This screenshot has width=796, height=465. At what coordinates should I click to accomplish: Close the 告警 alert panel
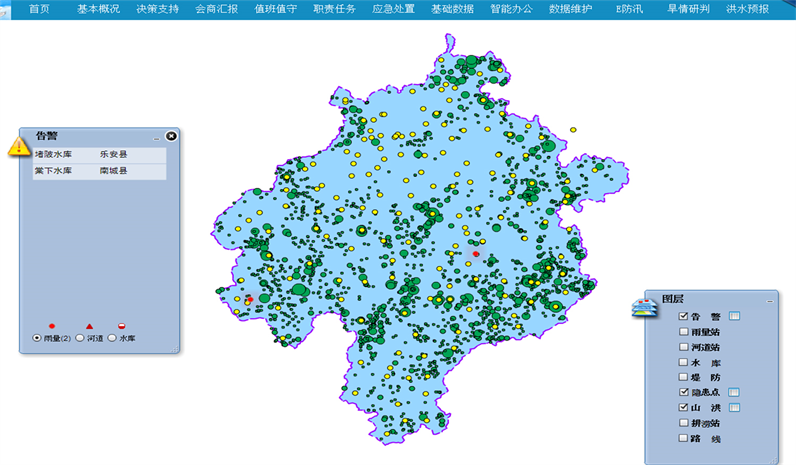pos(171,136)
